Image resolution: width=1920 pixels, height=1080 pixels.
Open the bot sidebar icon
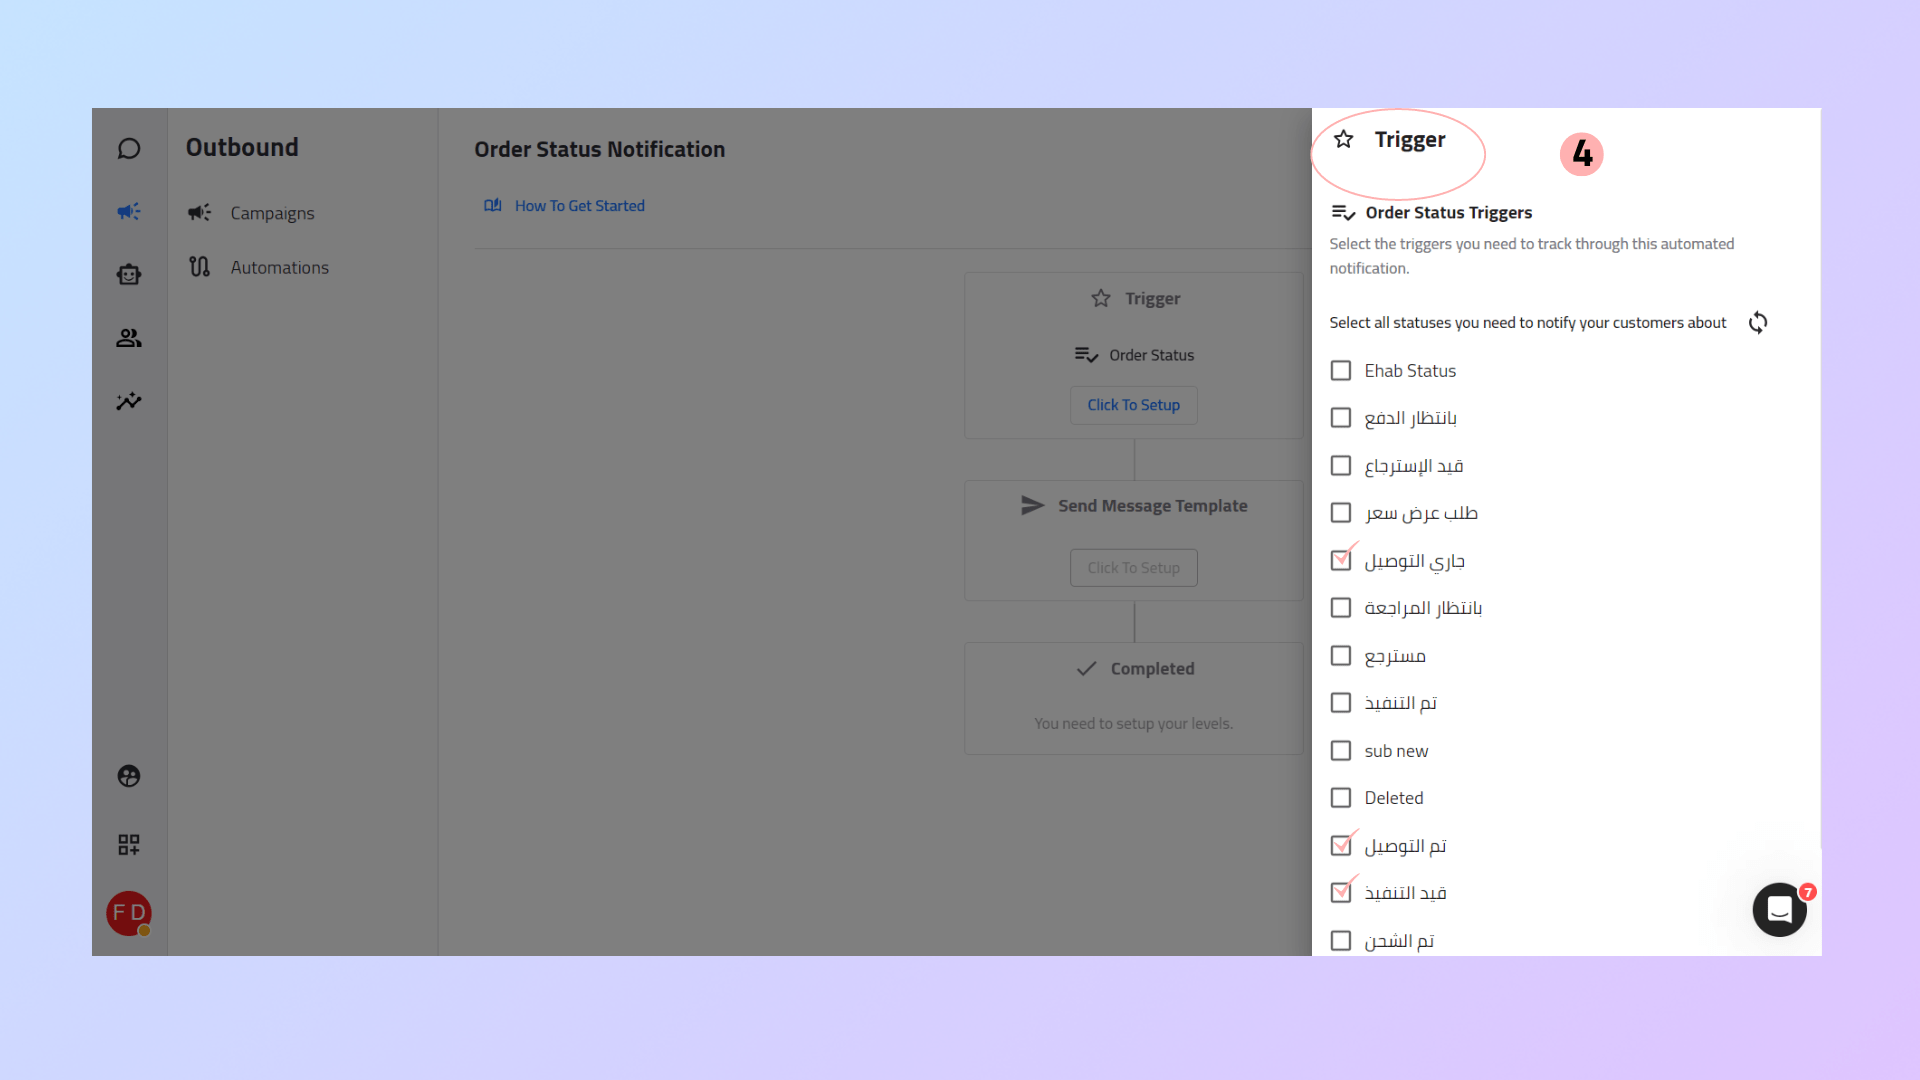(x=129, y=275)
